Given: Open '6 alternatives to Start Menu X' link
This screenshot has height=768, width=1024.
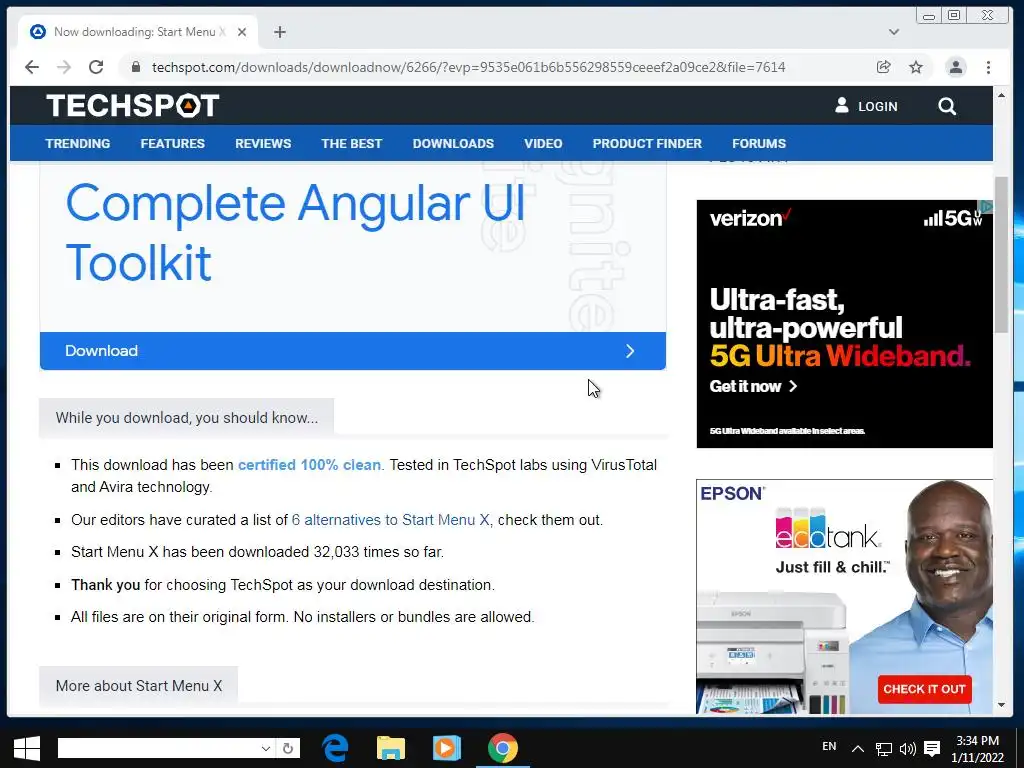Looking at the screenshot, I should 391,520.
